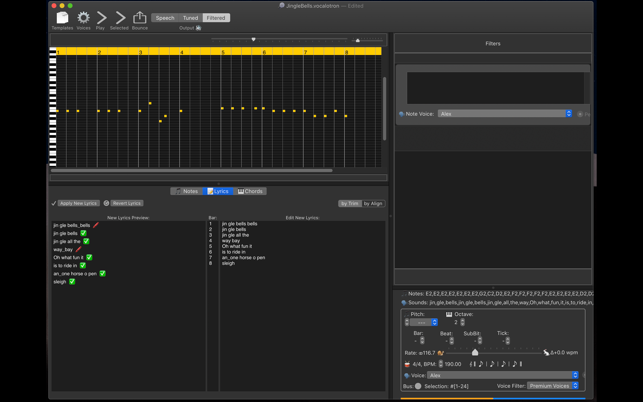Switch output mode to Tuned
Image resolution: width=643 pixels, height=402 pixels.
(x=190, y=18)
